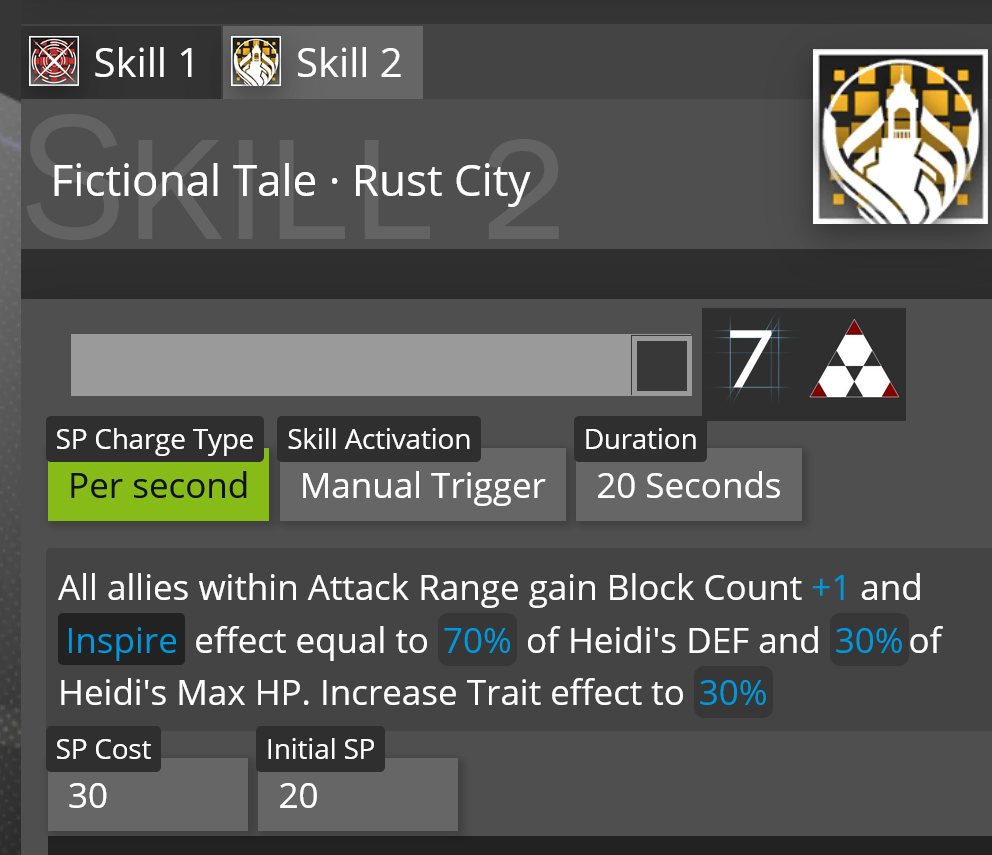The width and height of the screenshot is (992, 855).
Task: Click the Inspire keyword link
Action: (x=121, y=640)
